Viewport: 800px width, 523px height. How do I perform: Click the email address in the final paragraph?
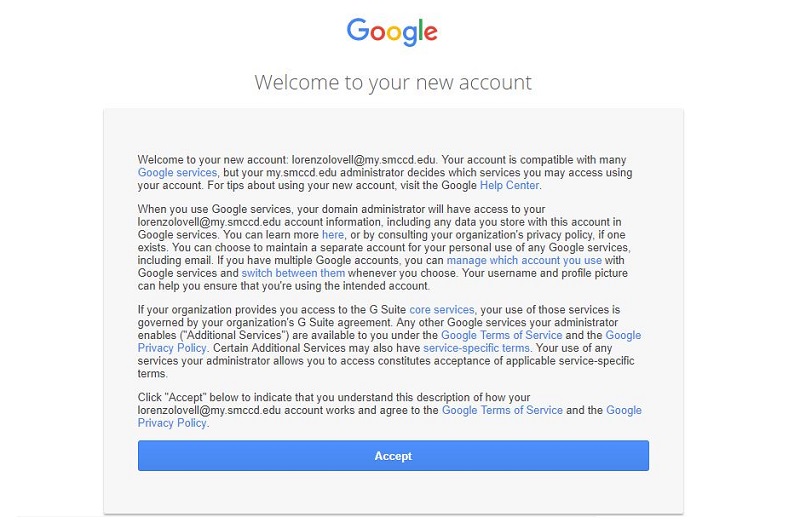point(209,410)
